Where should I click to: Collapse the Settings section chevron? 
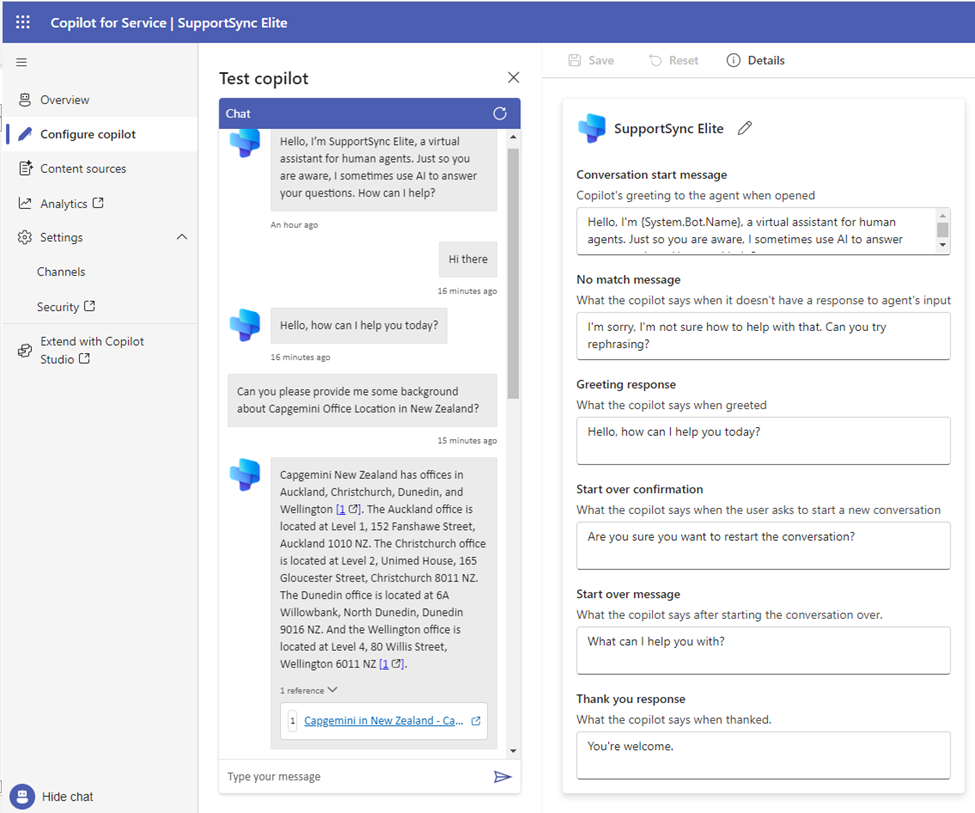(182, 237)
